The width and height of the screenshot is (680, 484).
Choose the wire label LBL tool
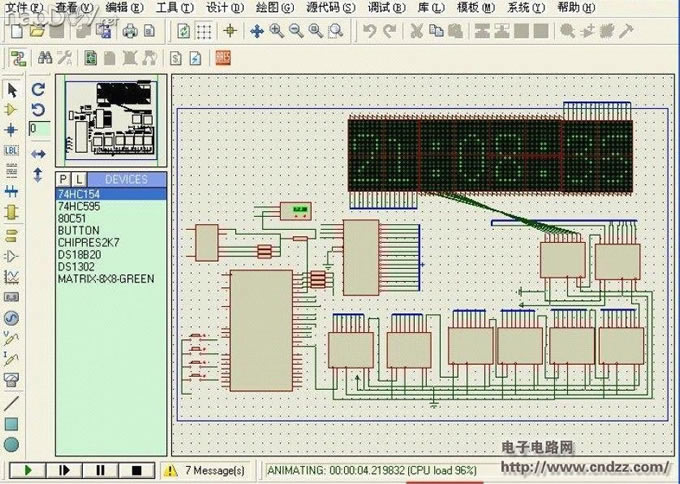[x=13, y=151]
